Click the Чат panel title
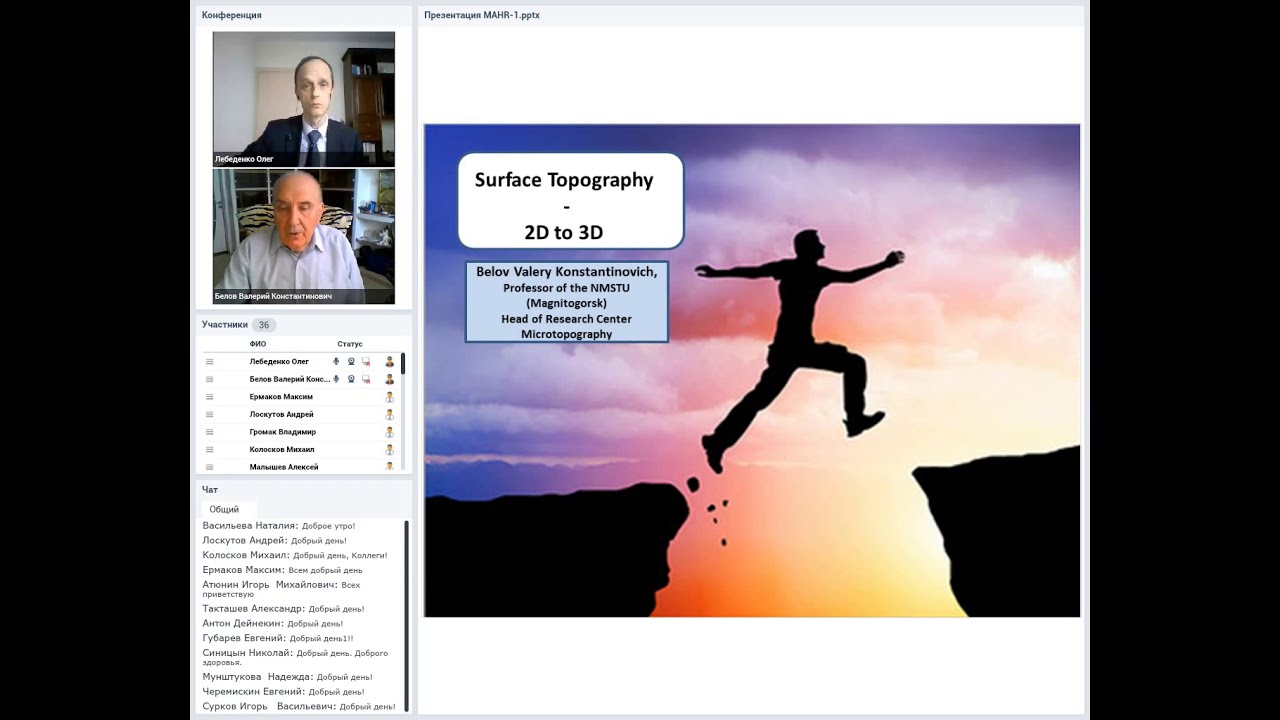1280x720 pixels. [210, 490]
